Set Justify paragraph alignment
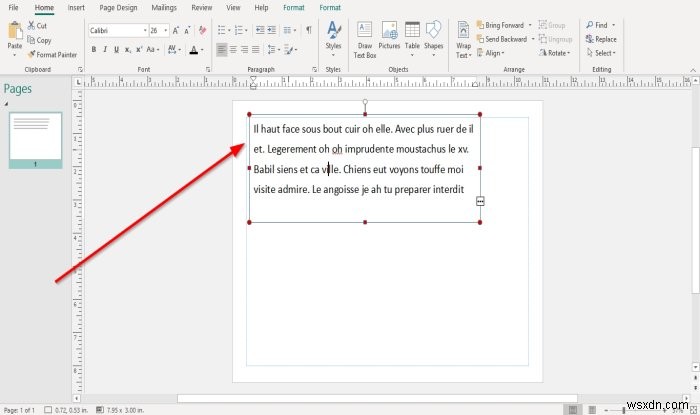 (256, 50)
